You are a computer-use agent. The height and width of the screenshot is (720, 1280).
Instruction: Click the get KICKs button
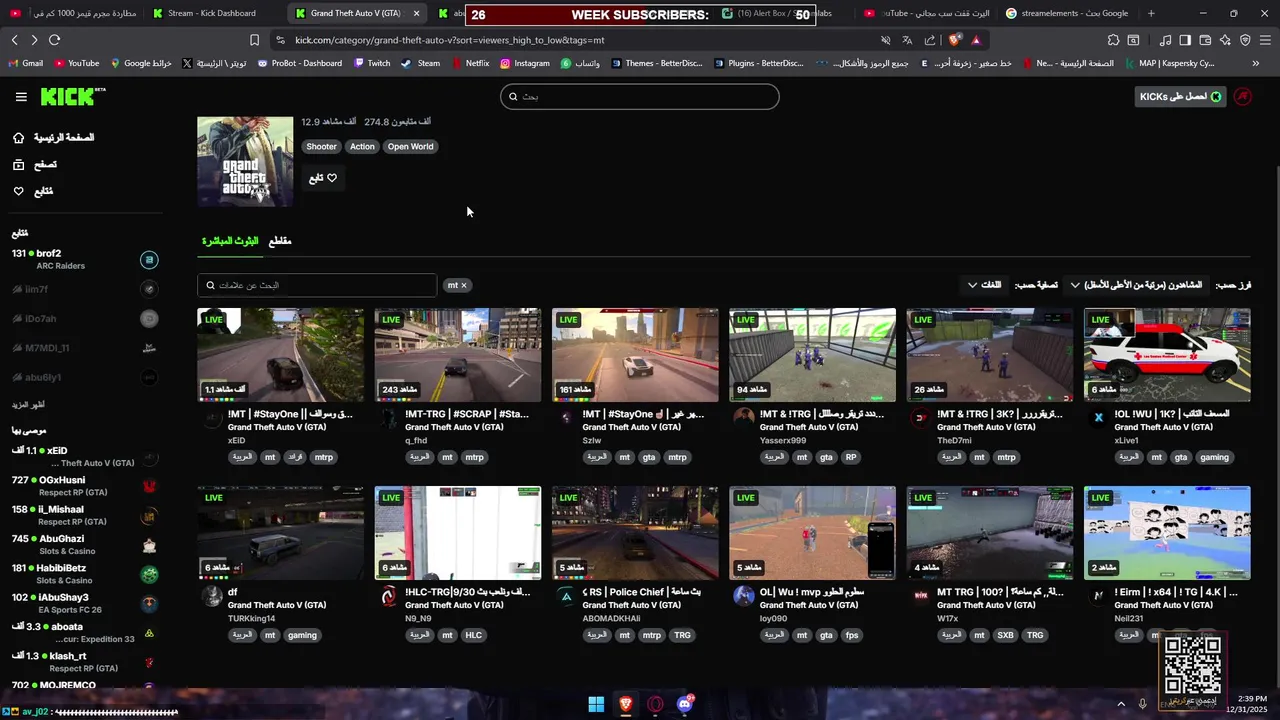[1181, 97]
